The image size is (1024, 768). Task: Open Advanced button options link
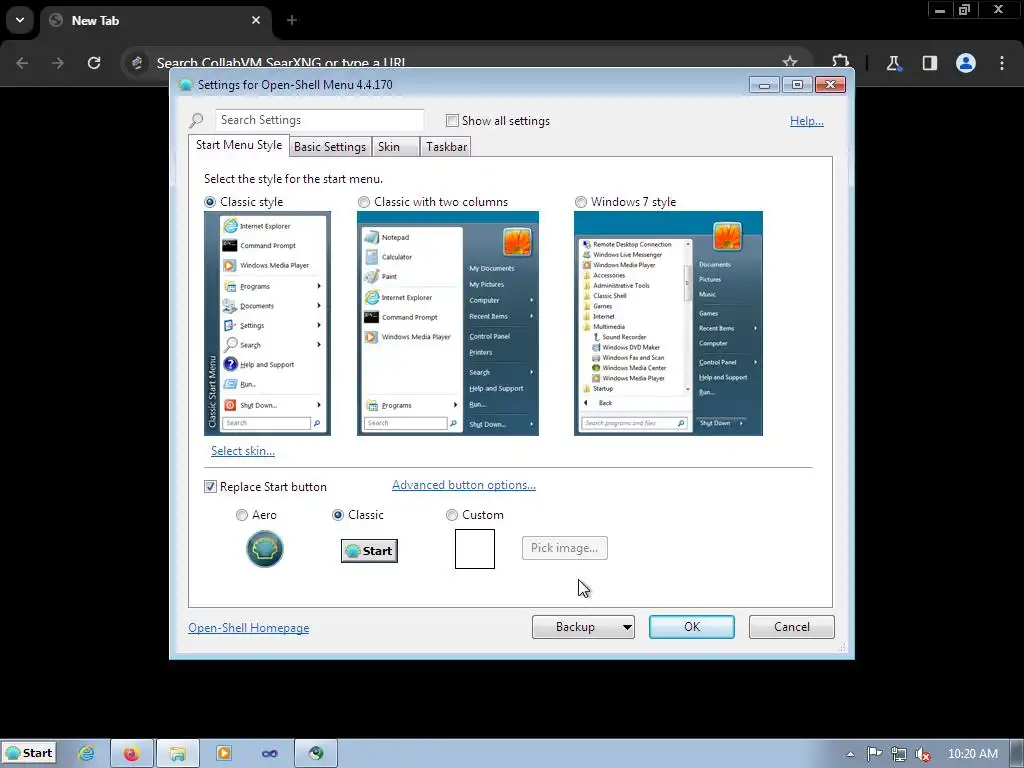[x=464, y=485]
